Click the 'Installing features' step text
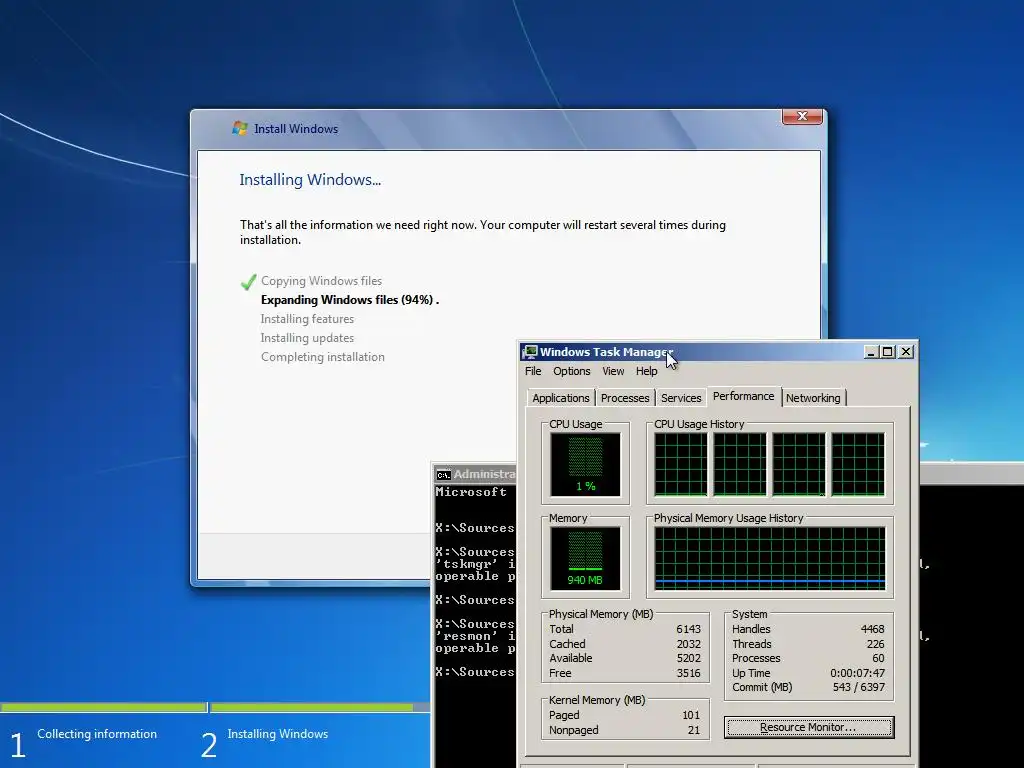The image size is (1024, 768). pos(307,319)
